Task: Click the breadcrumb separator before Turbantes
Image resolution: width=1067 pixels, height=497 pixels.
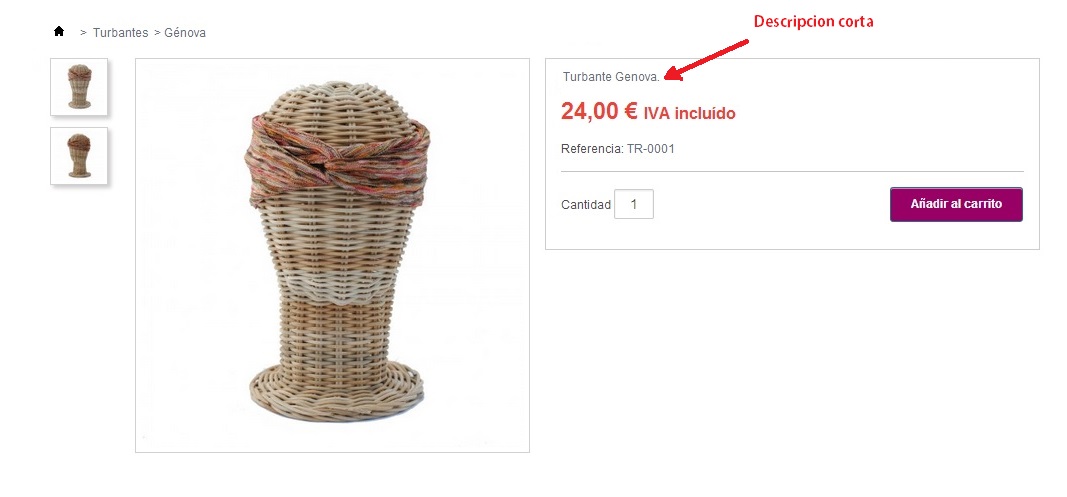Action: pos(84,33)
